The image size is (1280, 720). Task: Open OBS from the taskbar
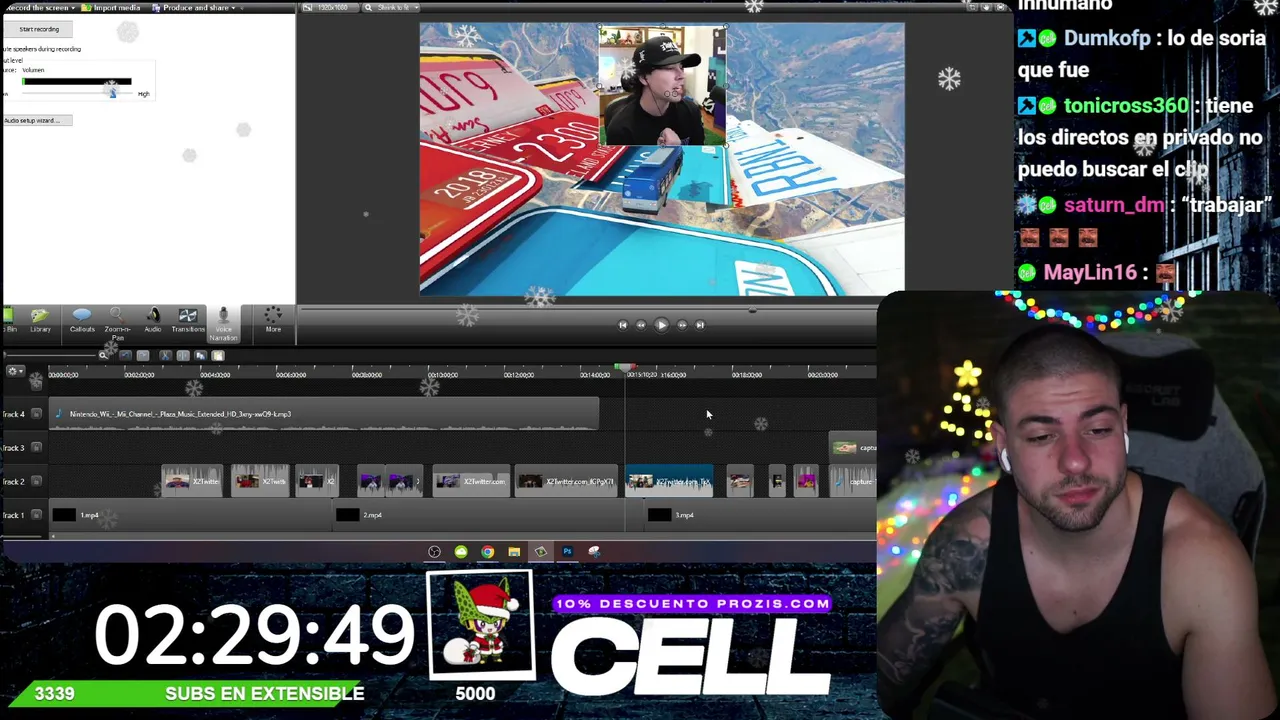(x=434, y=551)
